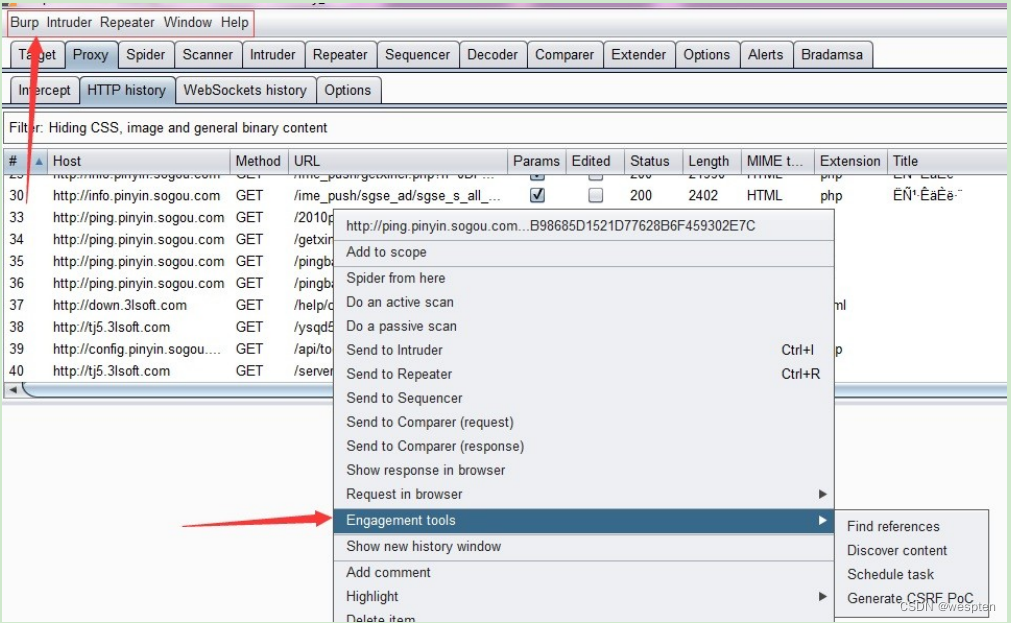The width and height of the screenshot is (1011, 623).
Task: Open the Repeater menu in menu bar
Action: 127,23
